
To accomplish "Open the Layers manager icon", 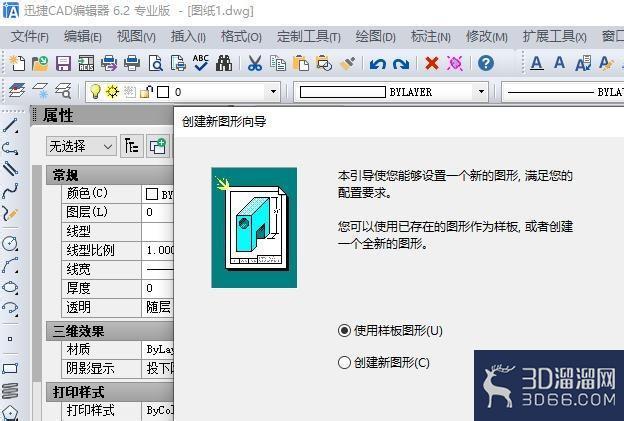I will tap(17, 92).
